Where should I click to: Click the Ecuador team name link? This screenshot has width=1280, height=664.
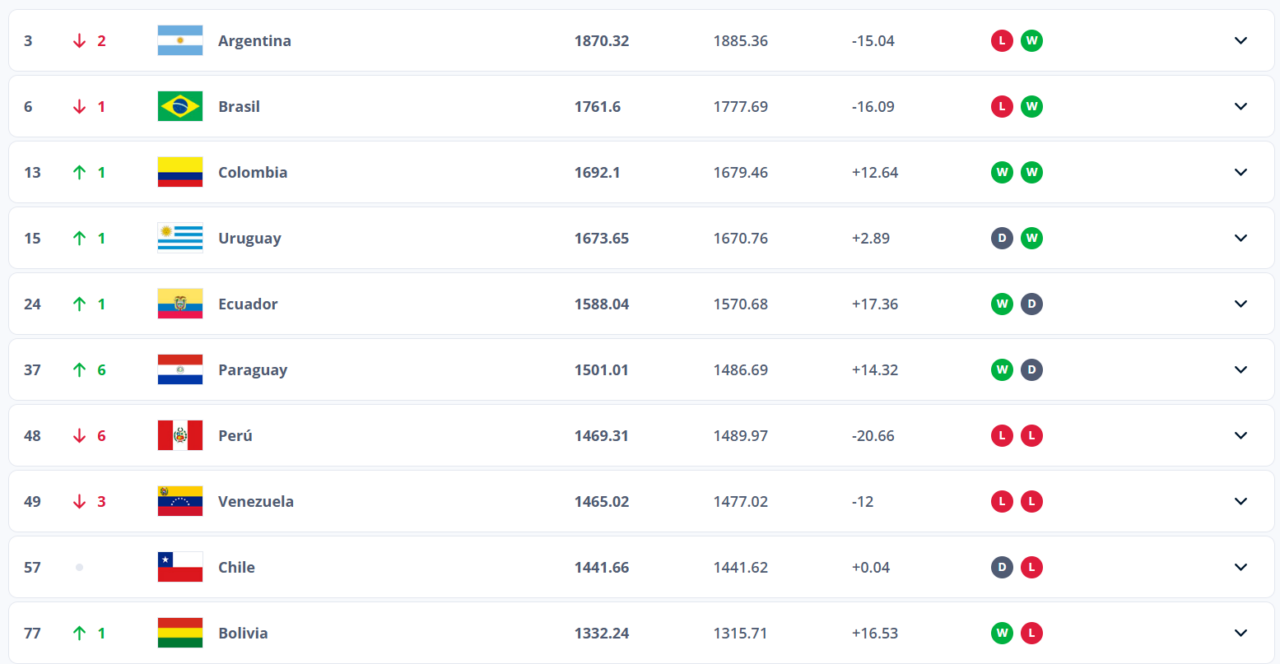click(x=248, y=304)
